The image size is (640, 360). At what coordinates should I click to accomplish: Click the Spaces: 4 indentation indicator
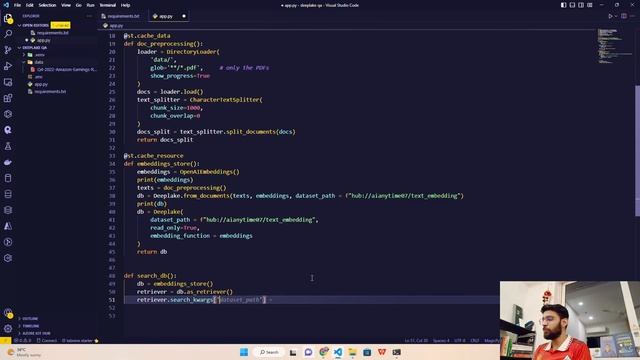(x=441, y=340)
